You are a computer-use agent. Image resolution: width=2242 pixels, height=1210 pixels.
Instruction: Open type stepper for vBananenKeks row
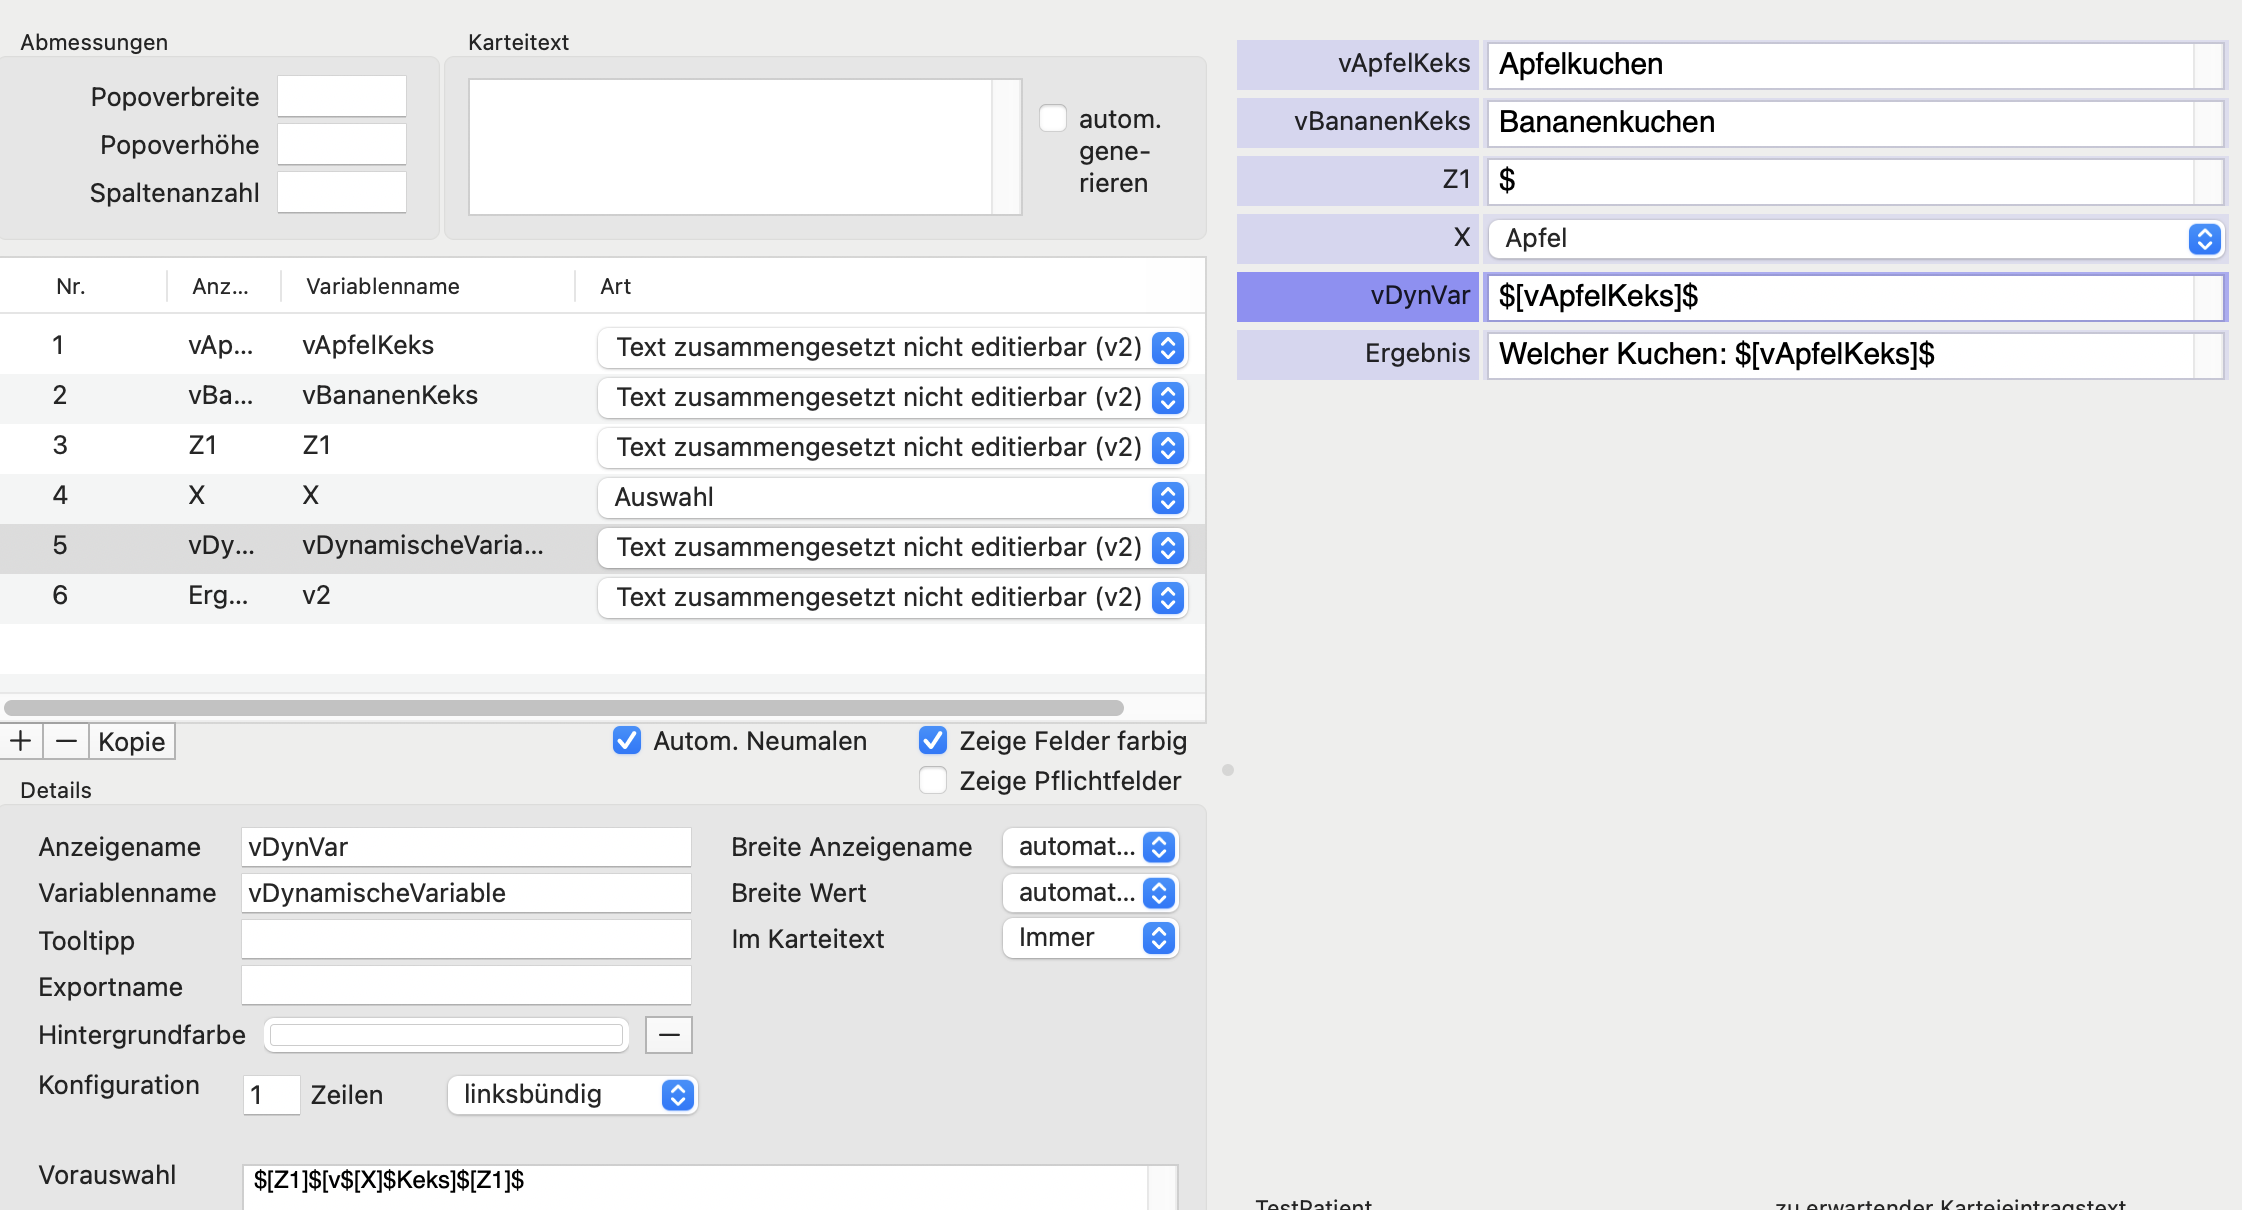[x=1168, y=397]
